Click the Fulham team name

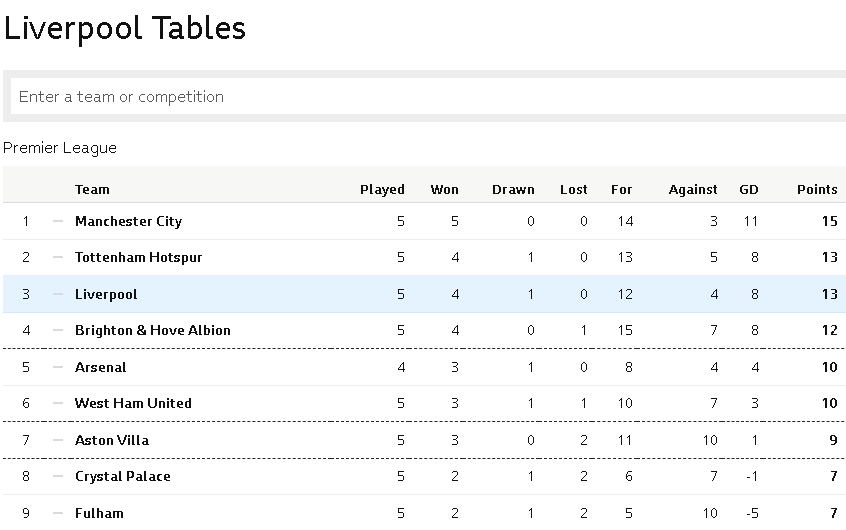click(x=99, y=513)
